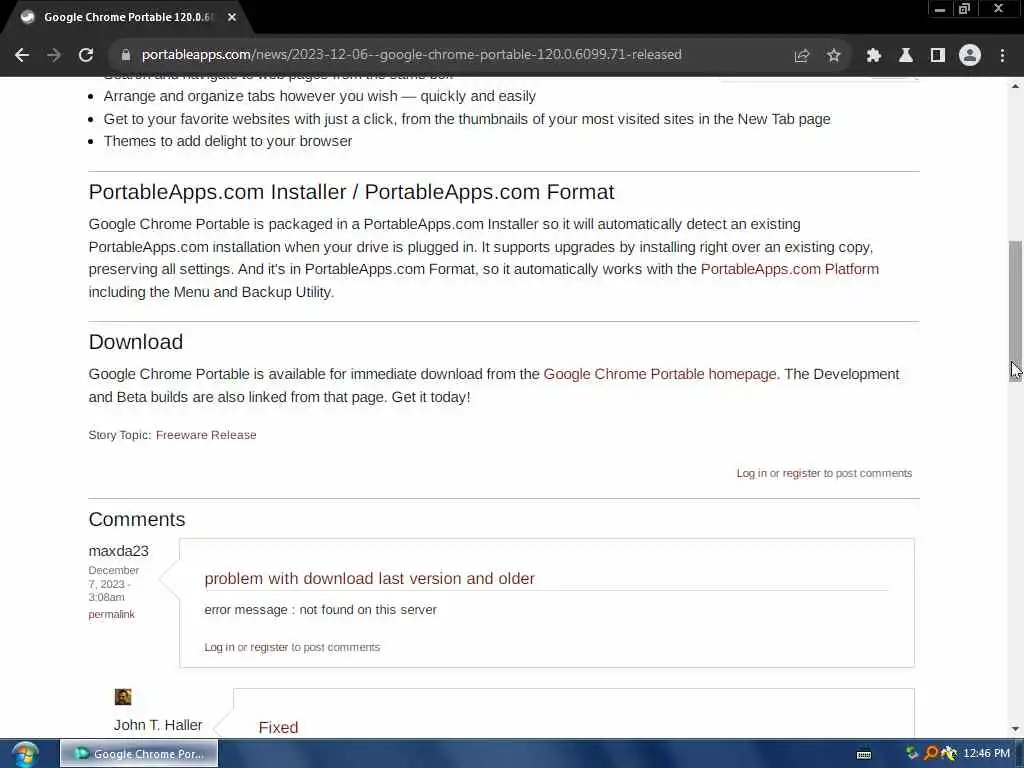Click 'PortableApps.com Installer / PortableApps.com Format' heading
Screen dimensions: 1024x768
coord(351,192)
